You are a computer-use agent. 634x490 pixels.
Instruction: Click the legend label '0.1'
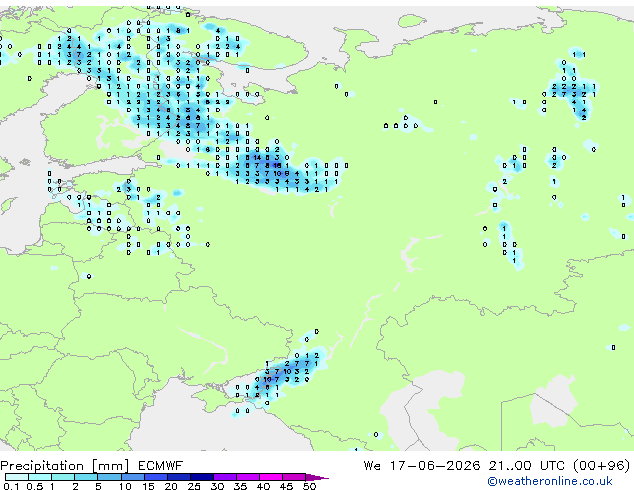pyautogui.click(x=11, y=486)
